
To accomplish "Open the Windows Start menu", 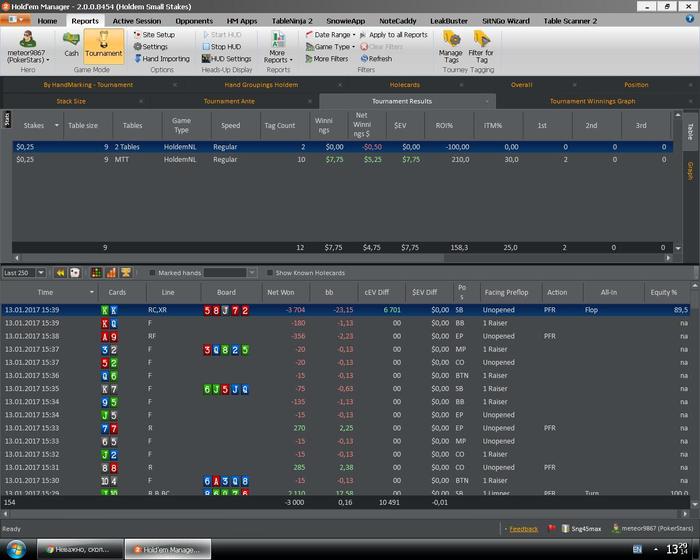I will (x=16, y=549).
